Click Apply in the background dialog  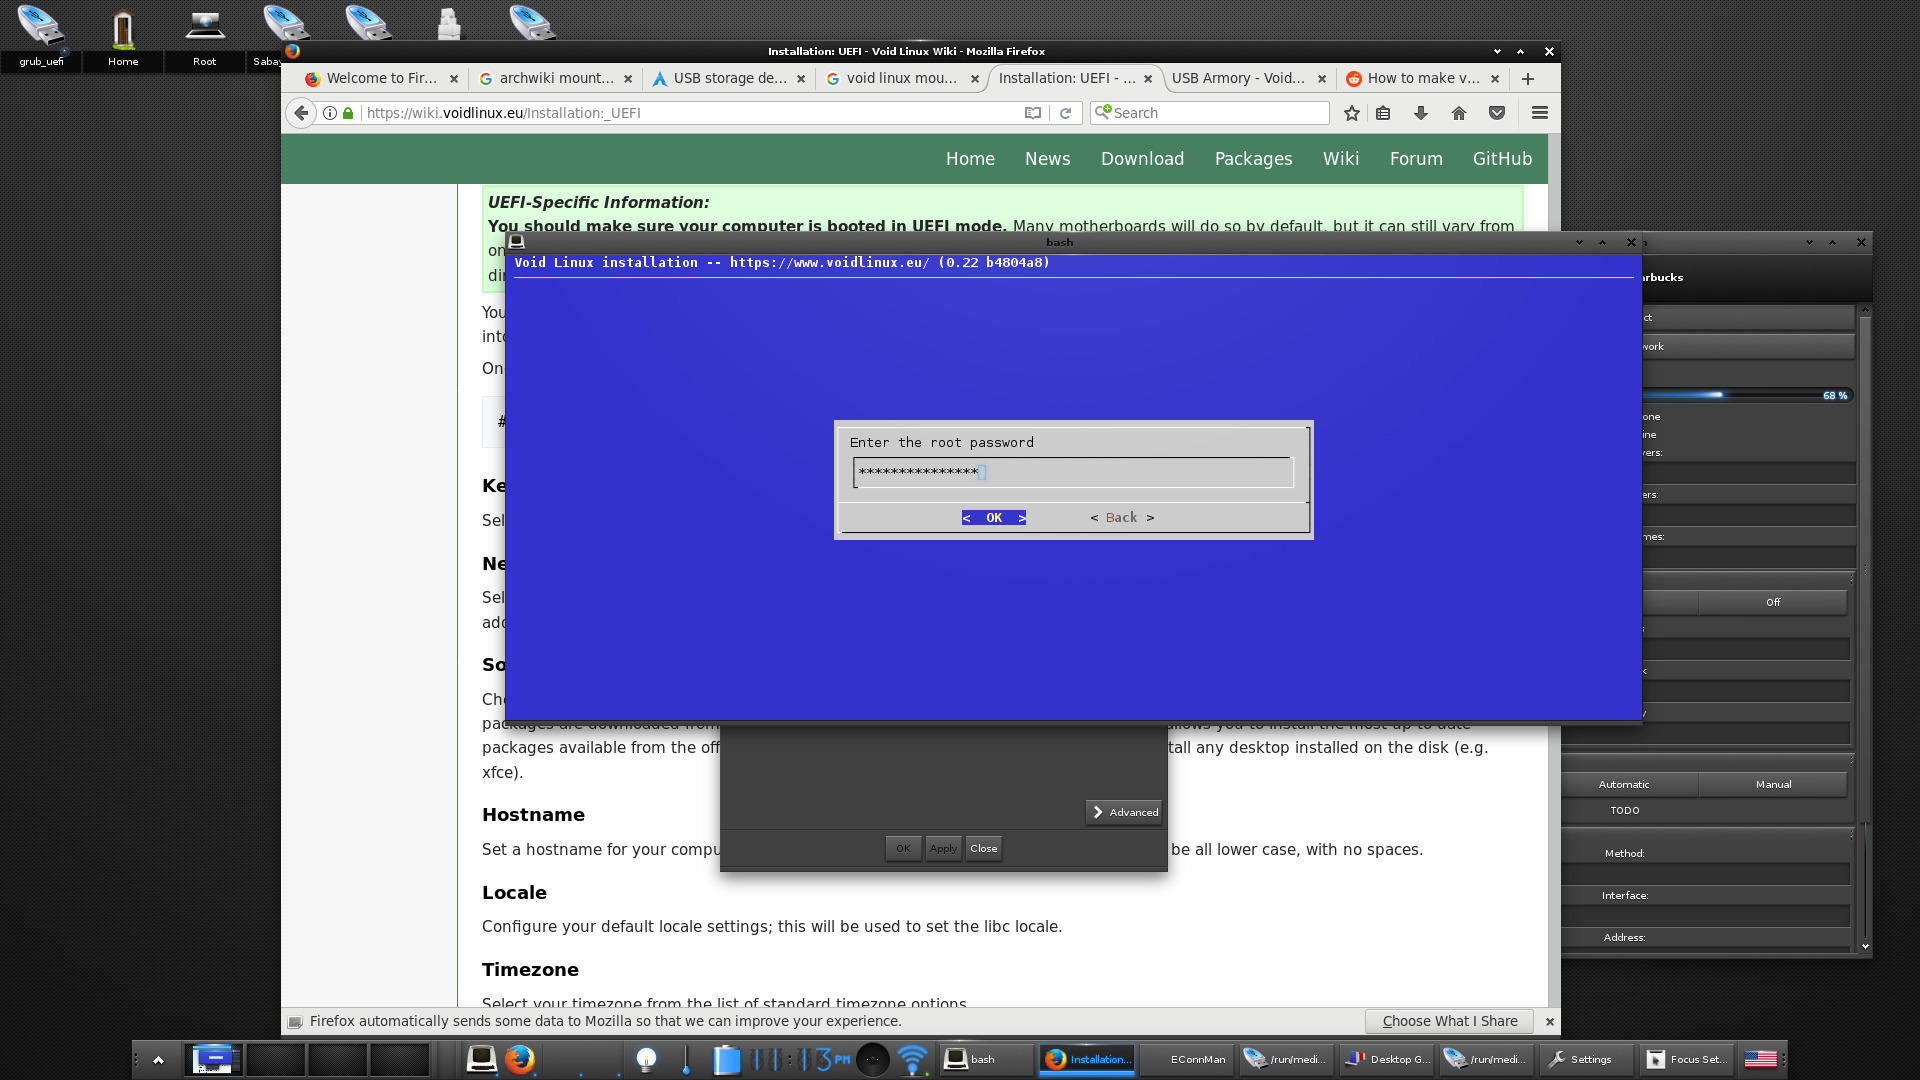point(943,848)
